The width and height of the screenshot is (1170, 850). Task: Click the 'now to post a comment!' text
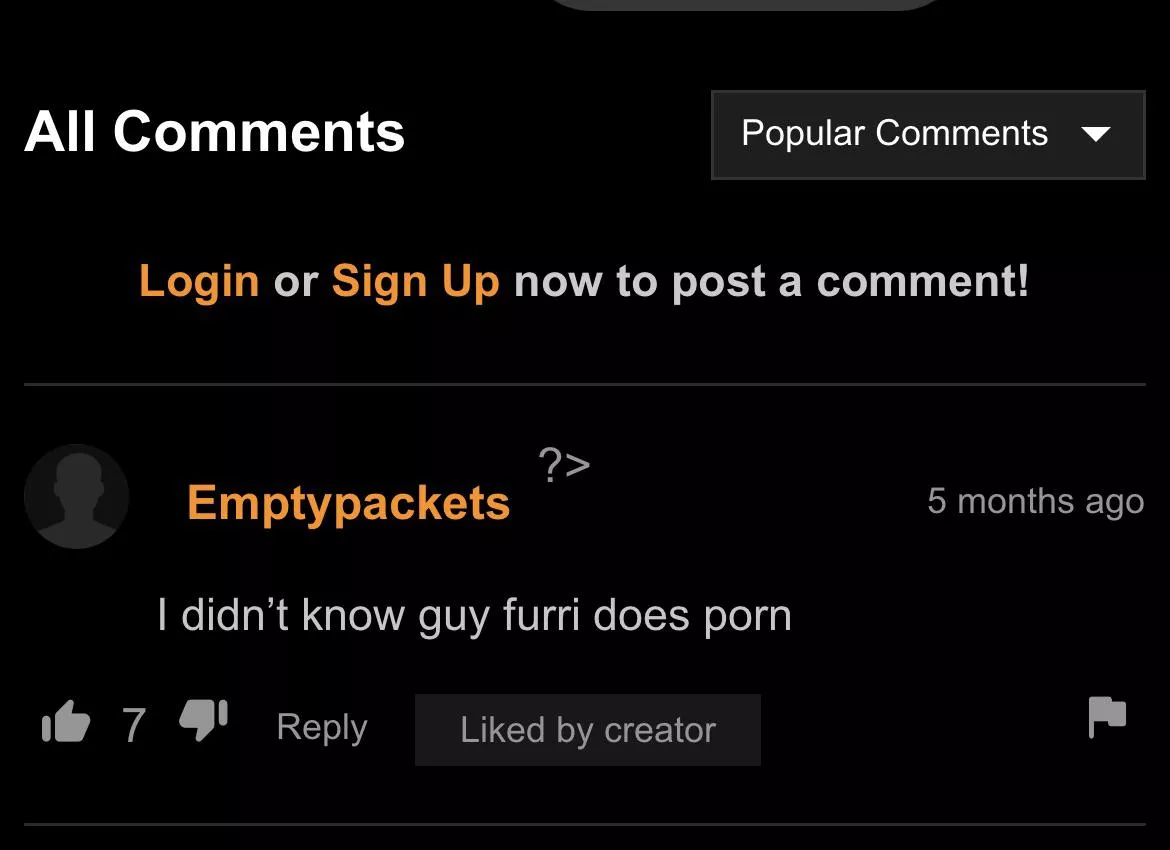[772, 282]
